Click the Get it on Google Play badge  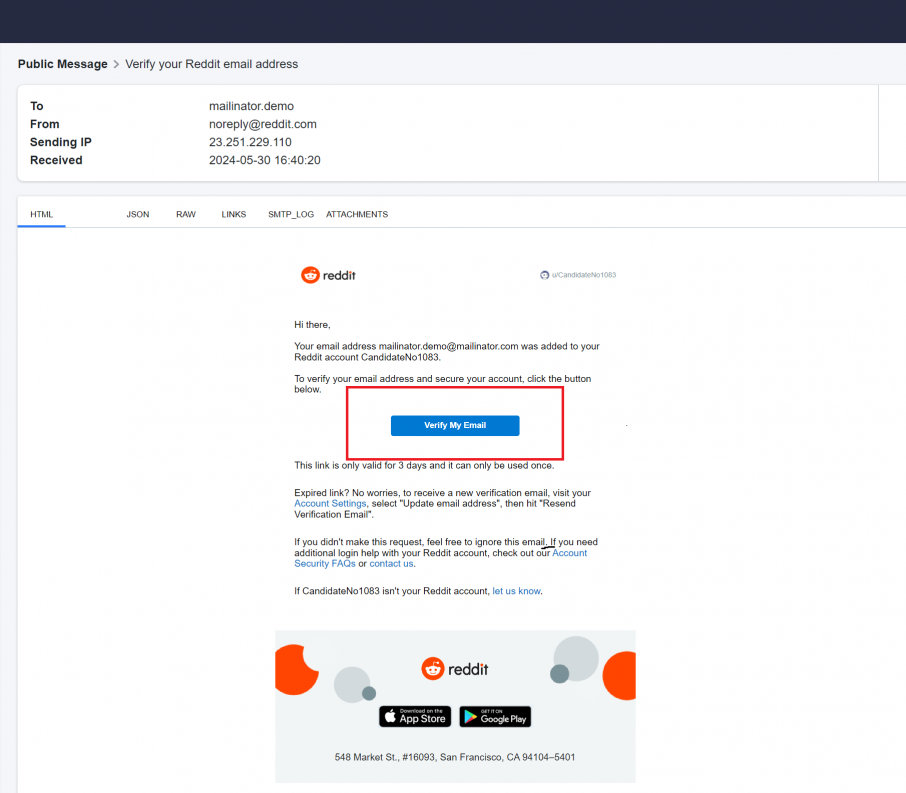[494, 716]
